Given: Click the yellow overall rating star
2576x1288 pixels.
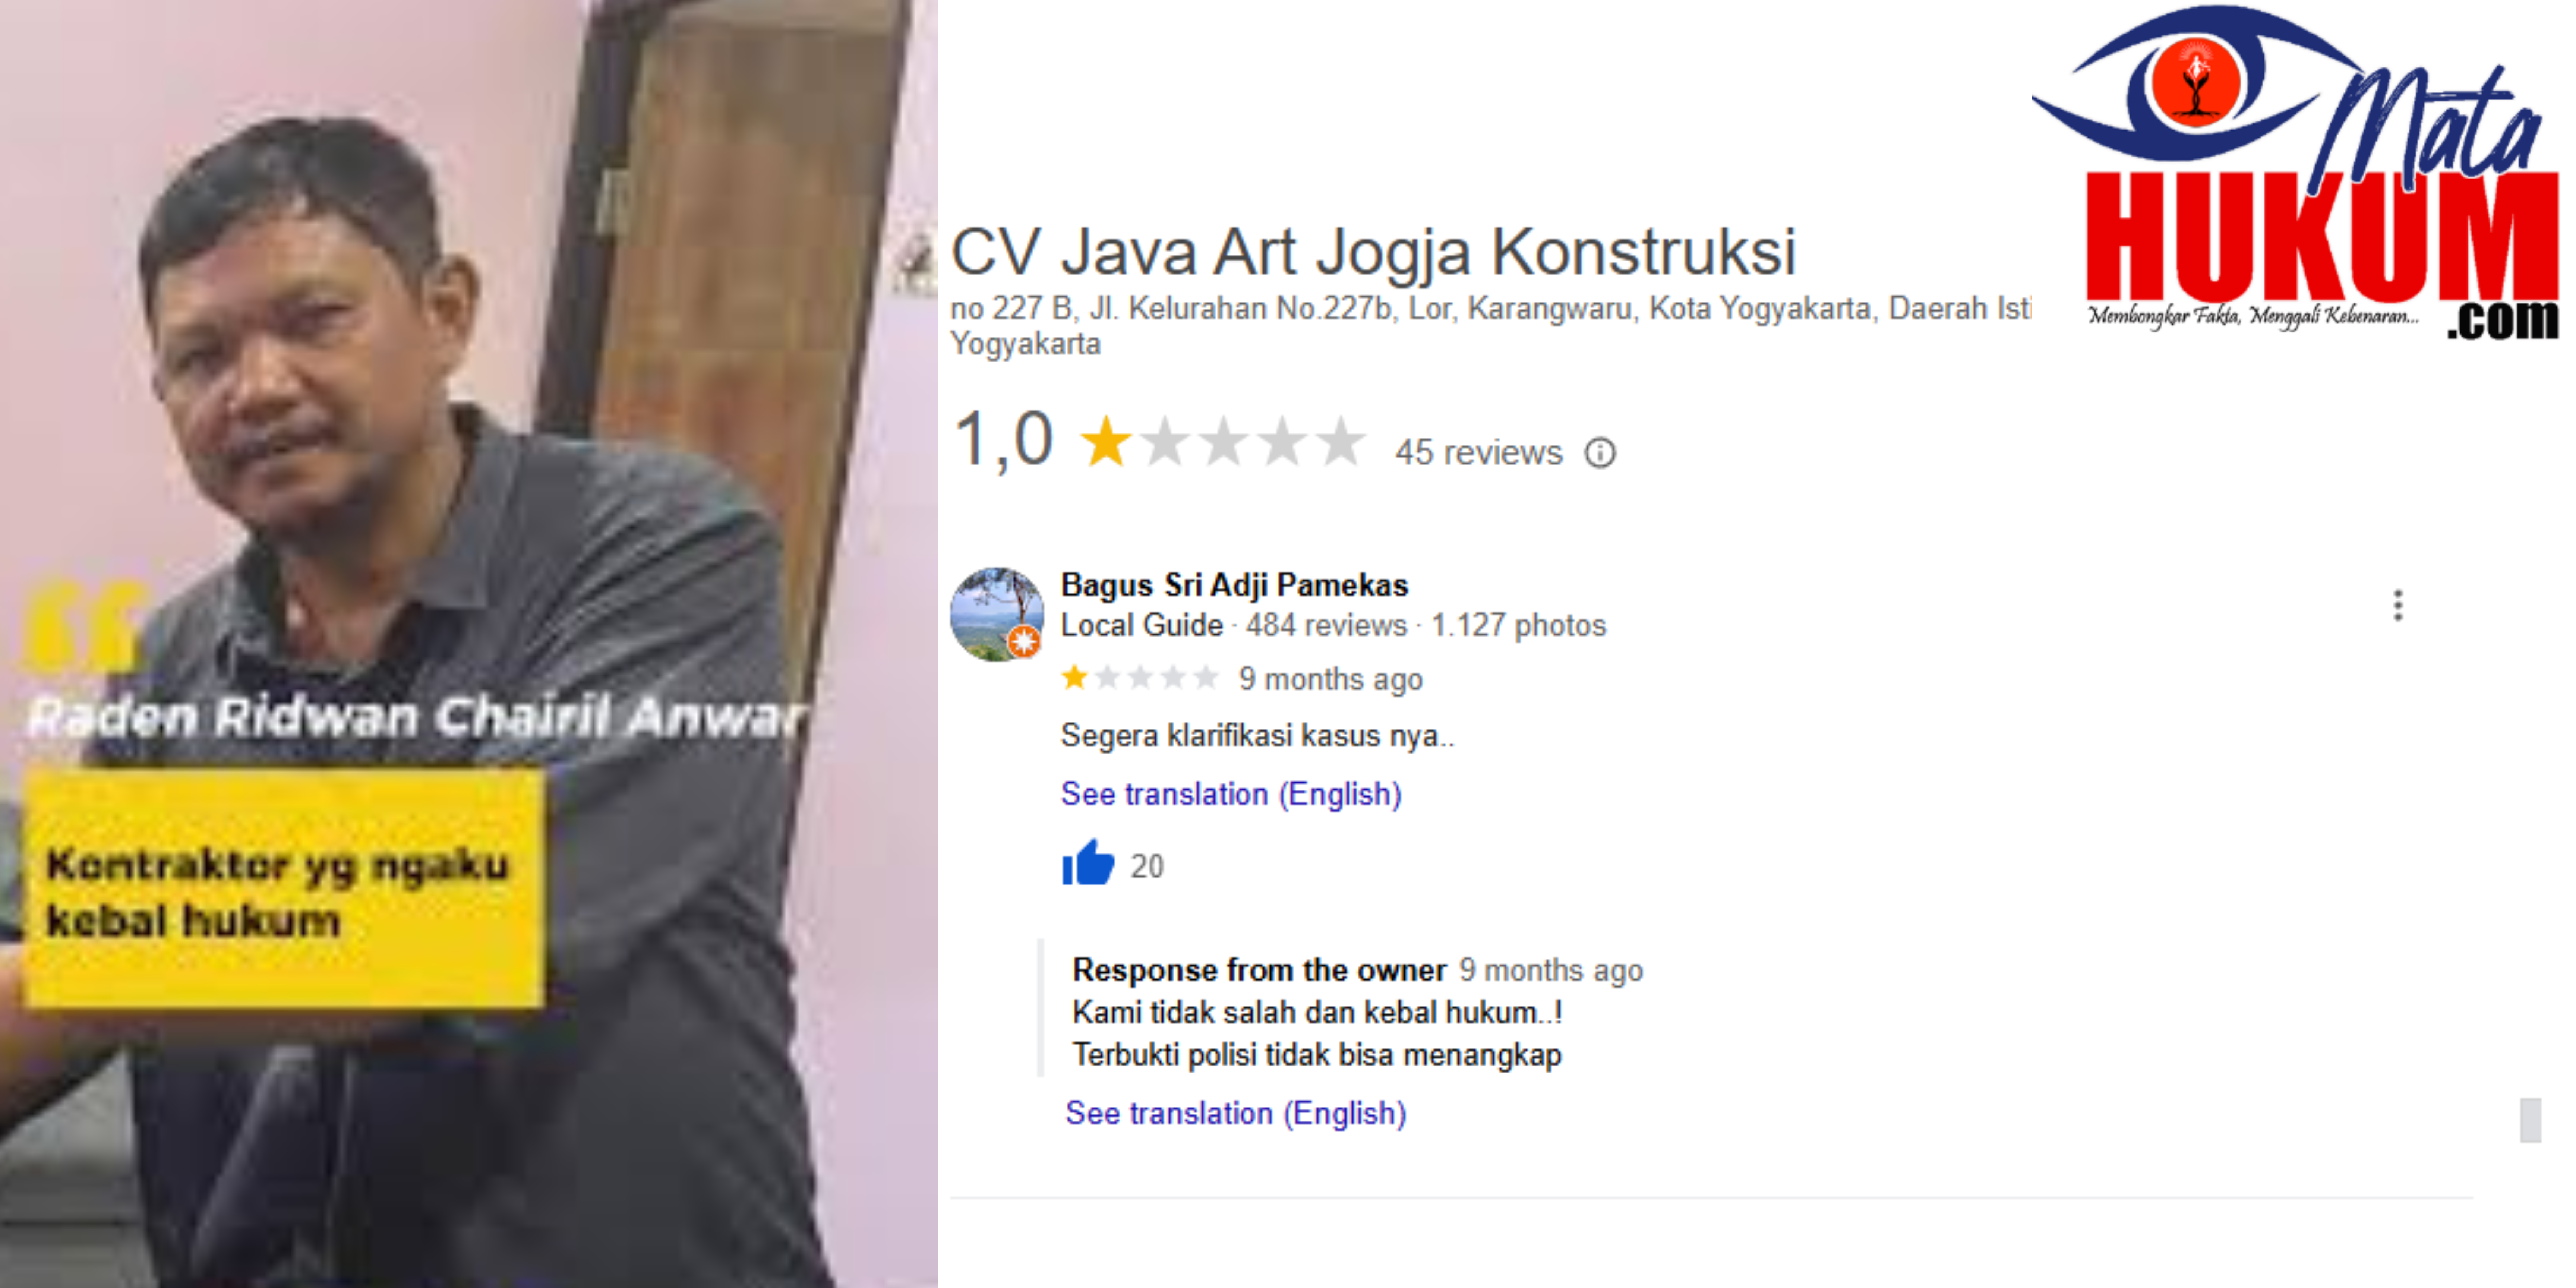Looking at the screenshot, I should (x=1106, y=442).
